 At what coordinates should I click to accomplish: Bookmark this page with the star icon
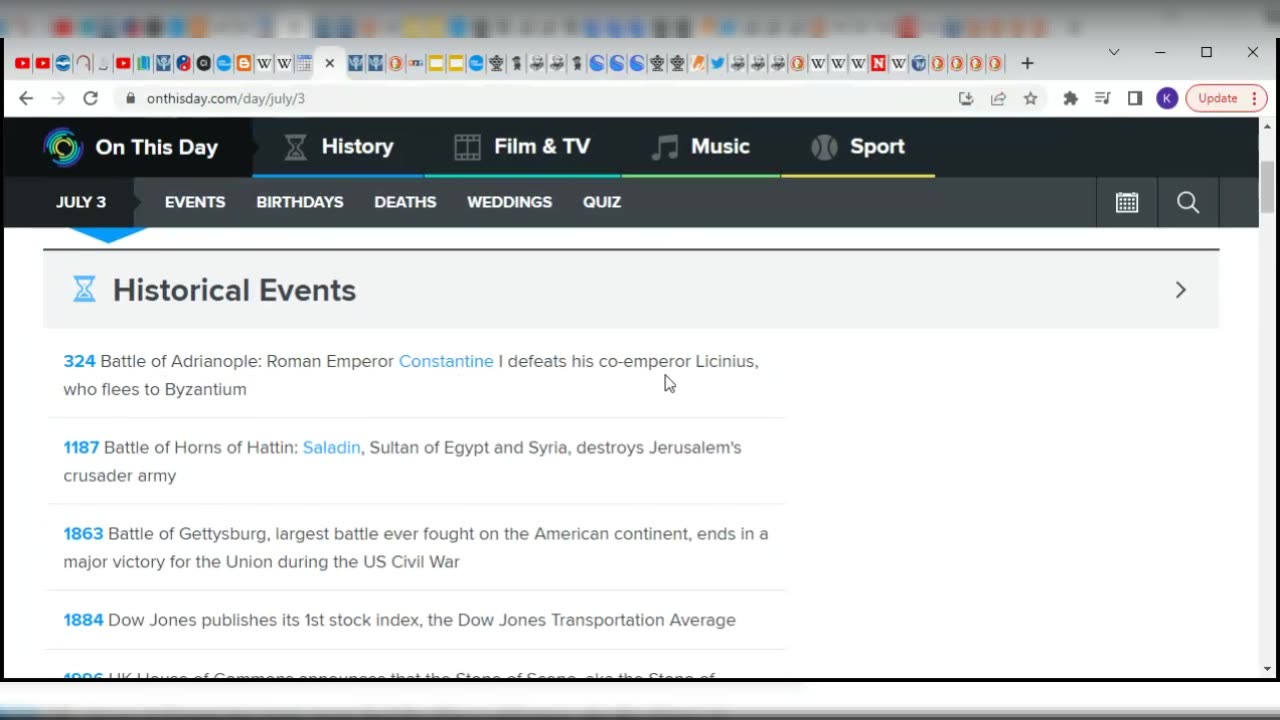(x=1030, y=98)
